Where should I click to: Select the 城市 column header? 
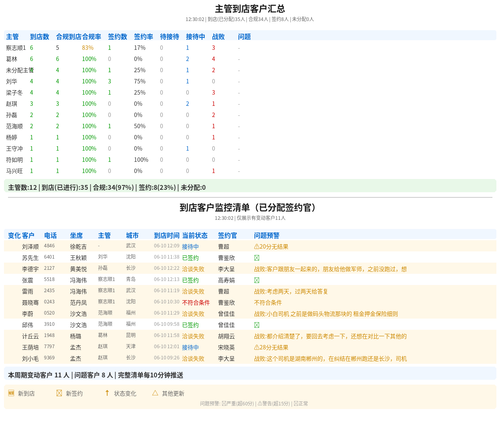[x=132, y=235]
